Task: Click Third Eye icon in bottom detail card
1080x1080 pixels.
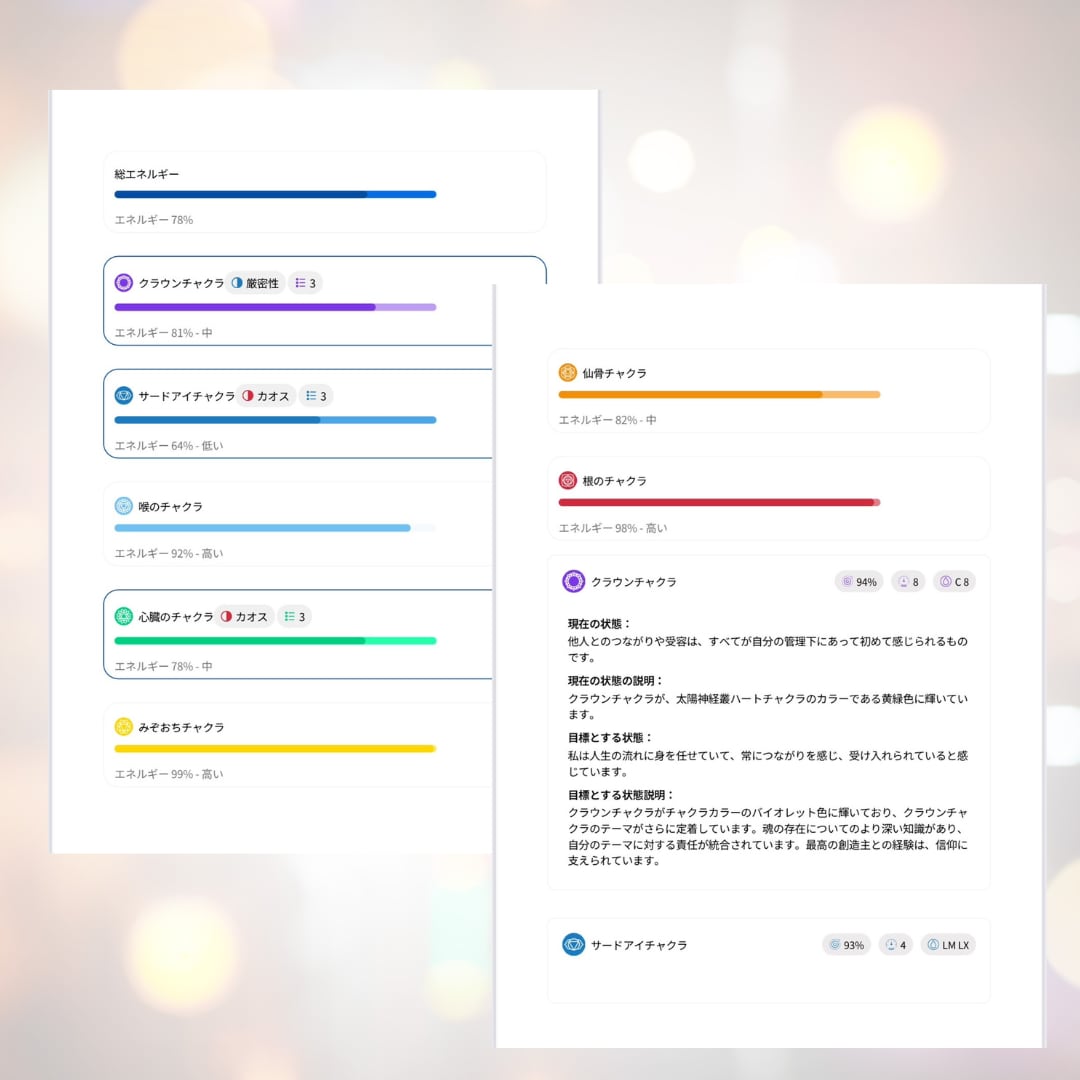Action: pyautogui.click(x=573, y=944)
